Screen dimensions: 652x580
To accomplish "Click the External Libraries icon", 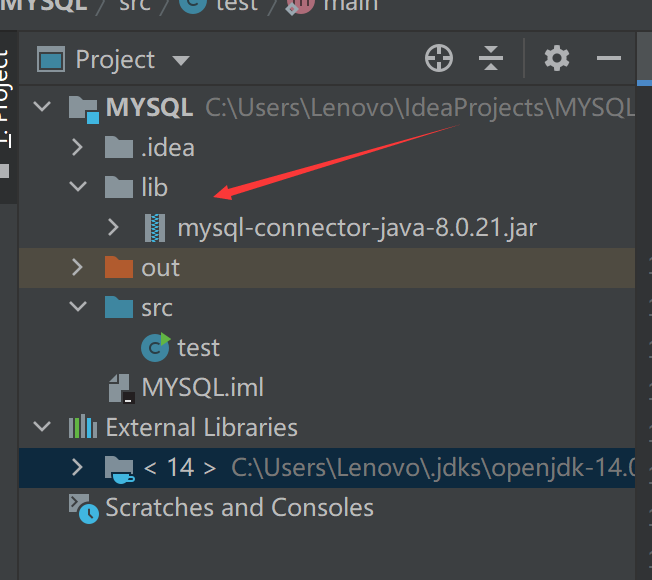I will point(82,428).
